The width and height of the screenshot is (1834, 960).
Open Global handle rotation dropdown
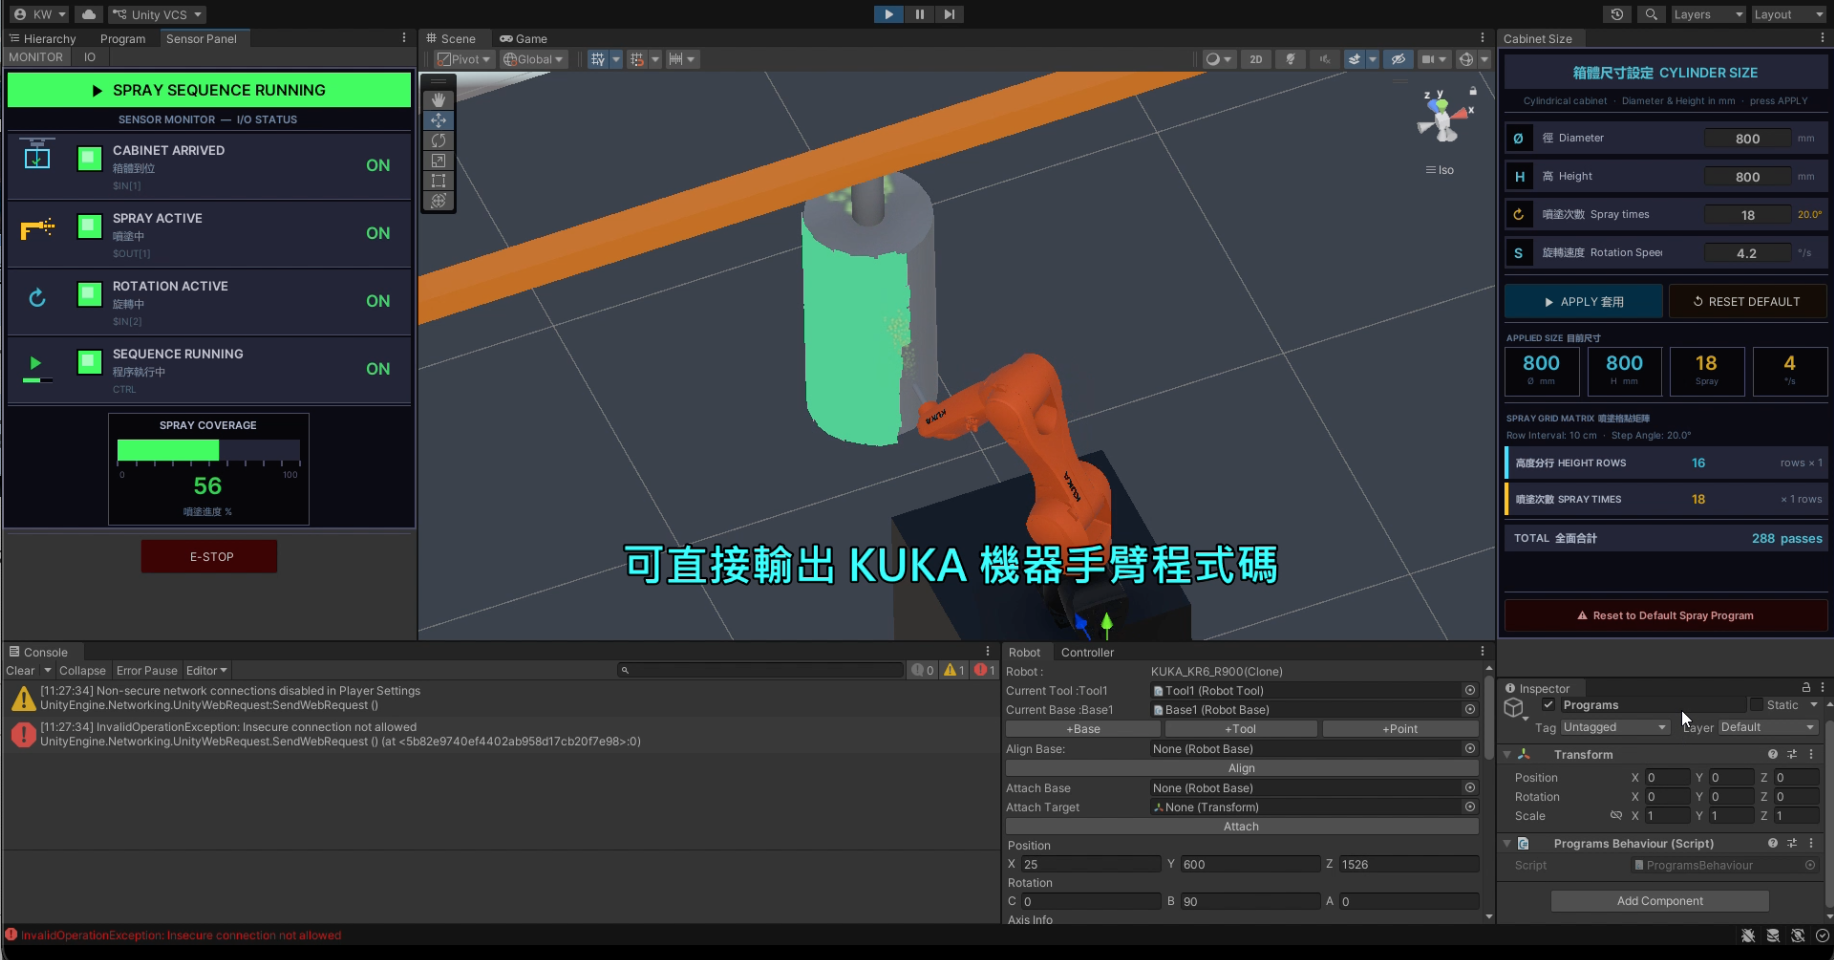click(x=534, y=59)
